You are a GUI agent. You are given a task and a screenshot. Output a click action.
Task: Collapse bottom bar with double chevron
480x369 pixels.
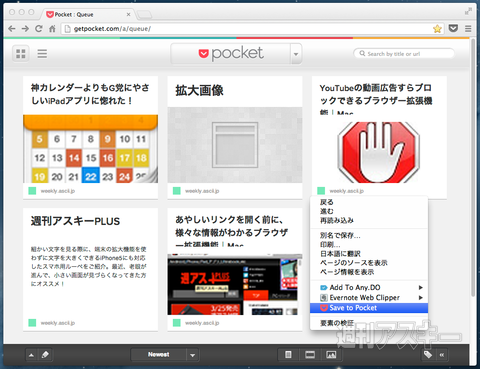(442, 355)
